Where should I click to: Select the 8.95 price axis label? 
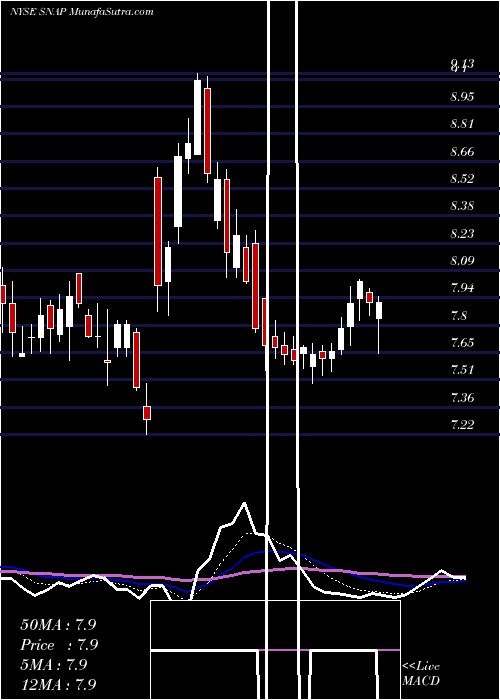pyautogui.click(x=462, y=97)
